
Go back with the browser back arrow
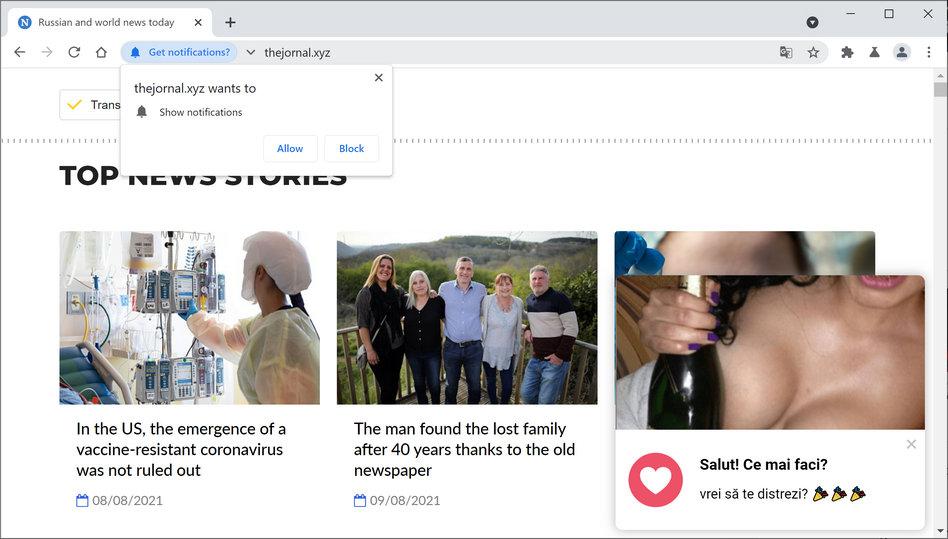click(20, 53)
